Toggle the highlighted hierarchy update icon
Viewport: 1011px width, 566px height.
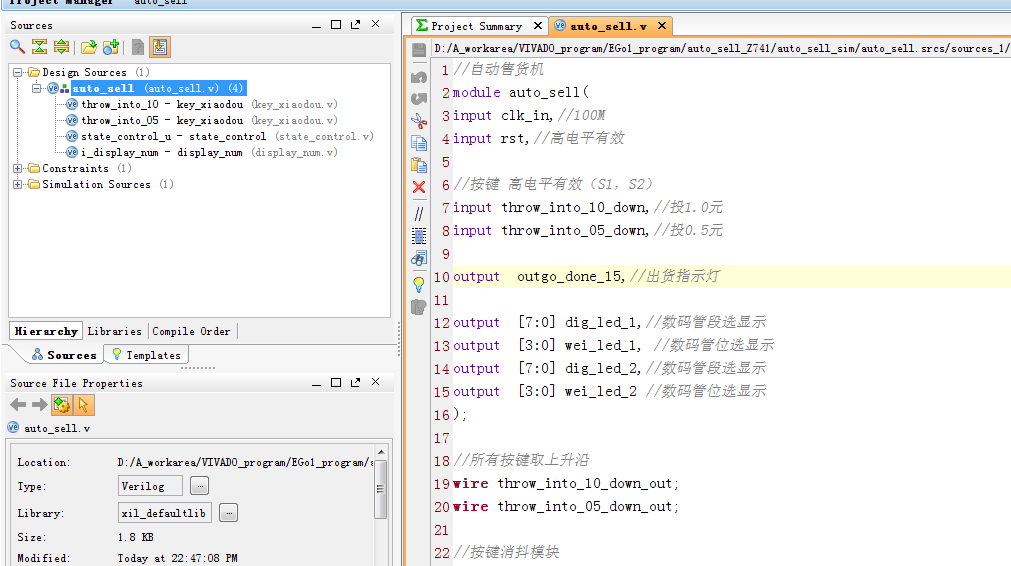[x=159, y=47]
